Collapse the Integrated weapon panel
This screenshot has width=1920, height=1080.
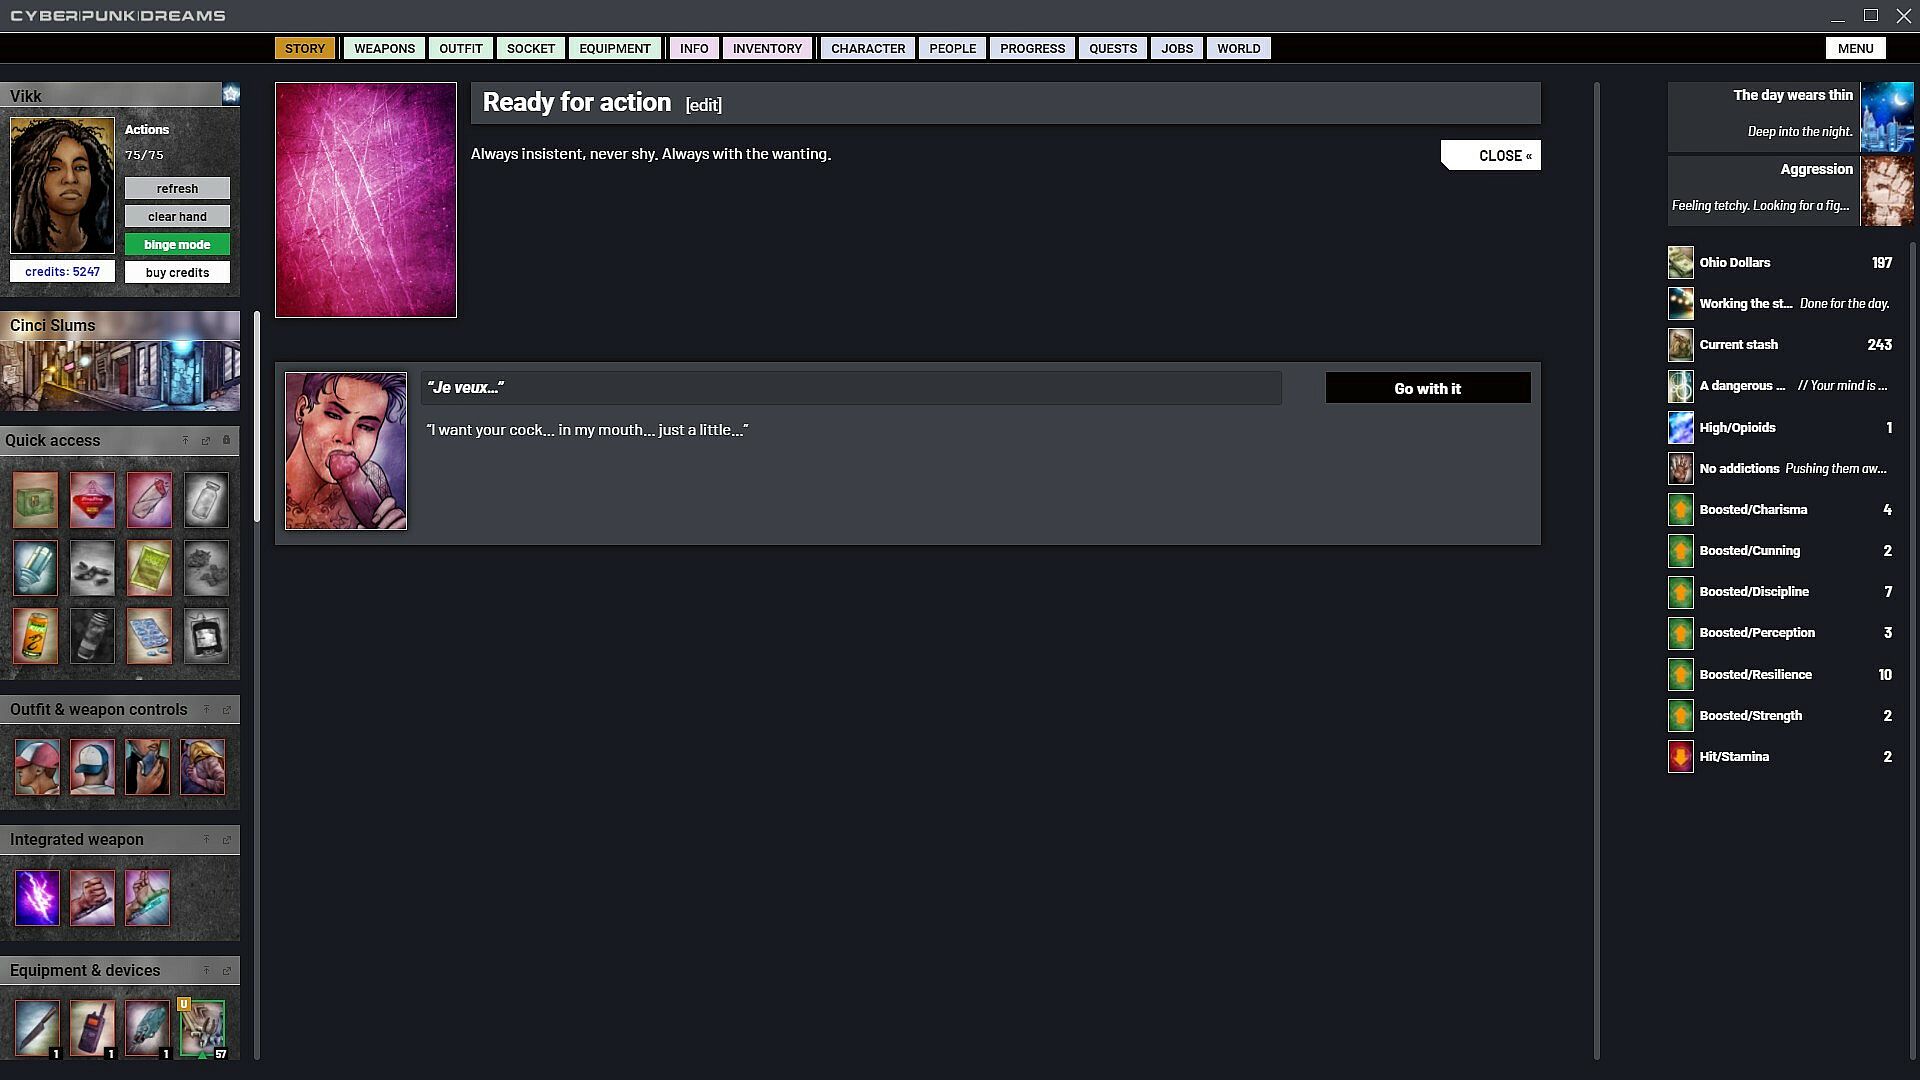pos(206,840)
